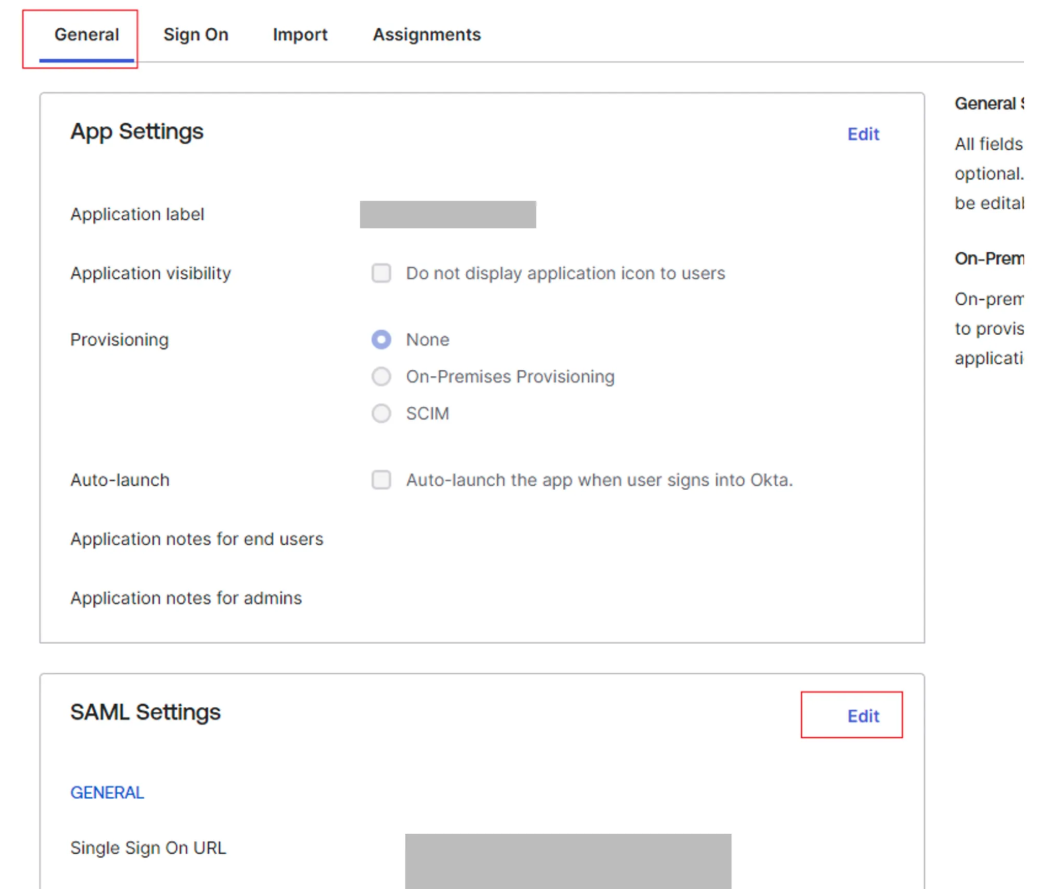Click the Application label value field
This screenshot has width=1051, height=889.
pyautogui.click(x=448, y=214)
